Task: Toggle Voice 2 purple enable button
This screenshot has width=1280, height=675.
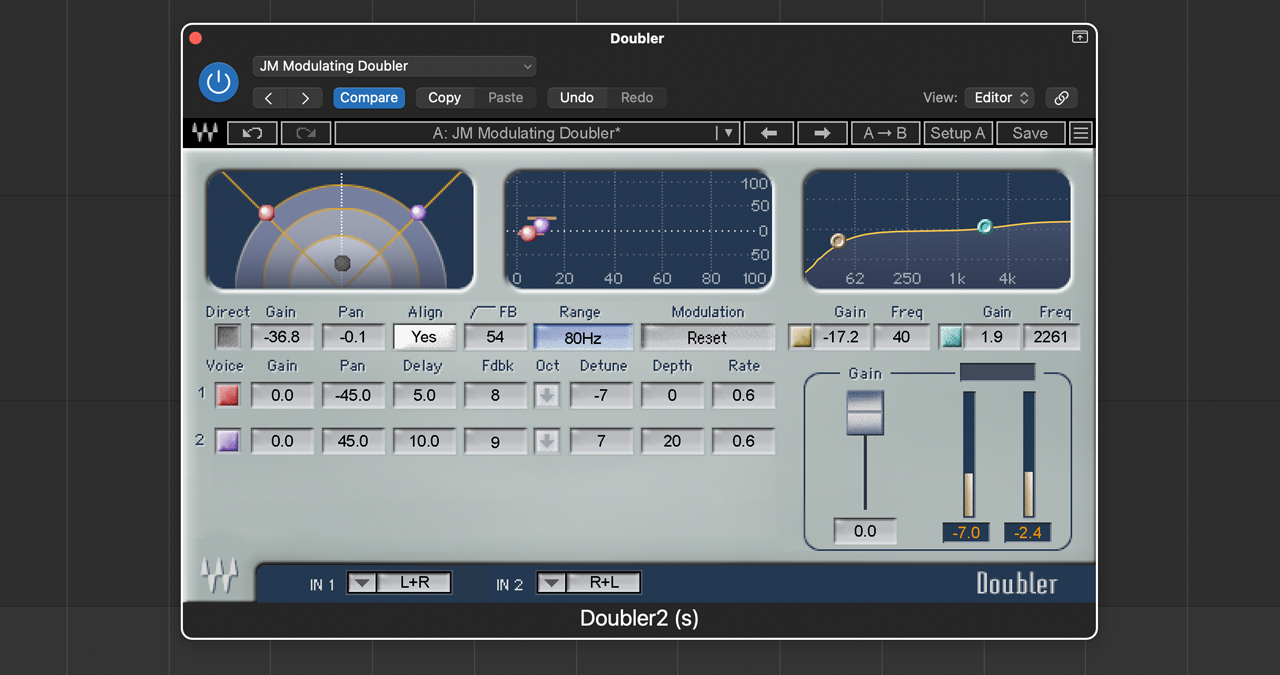Action: coord(228,441)
